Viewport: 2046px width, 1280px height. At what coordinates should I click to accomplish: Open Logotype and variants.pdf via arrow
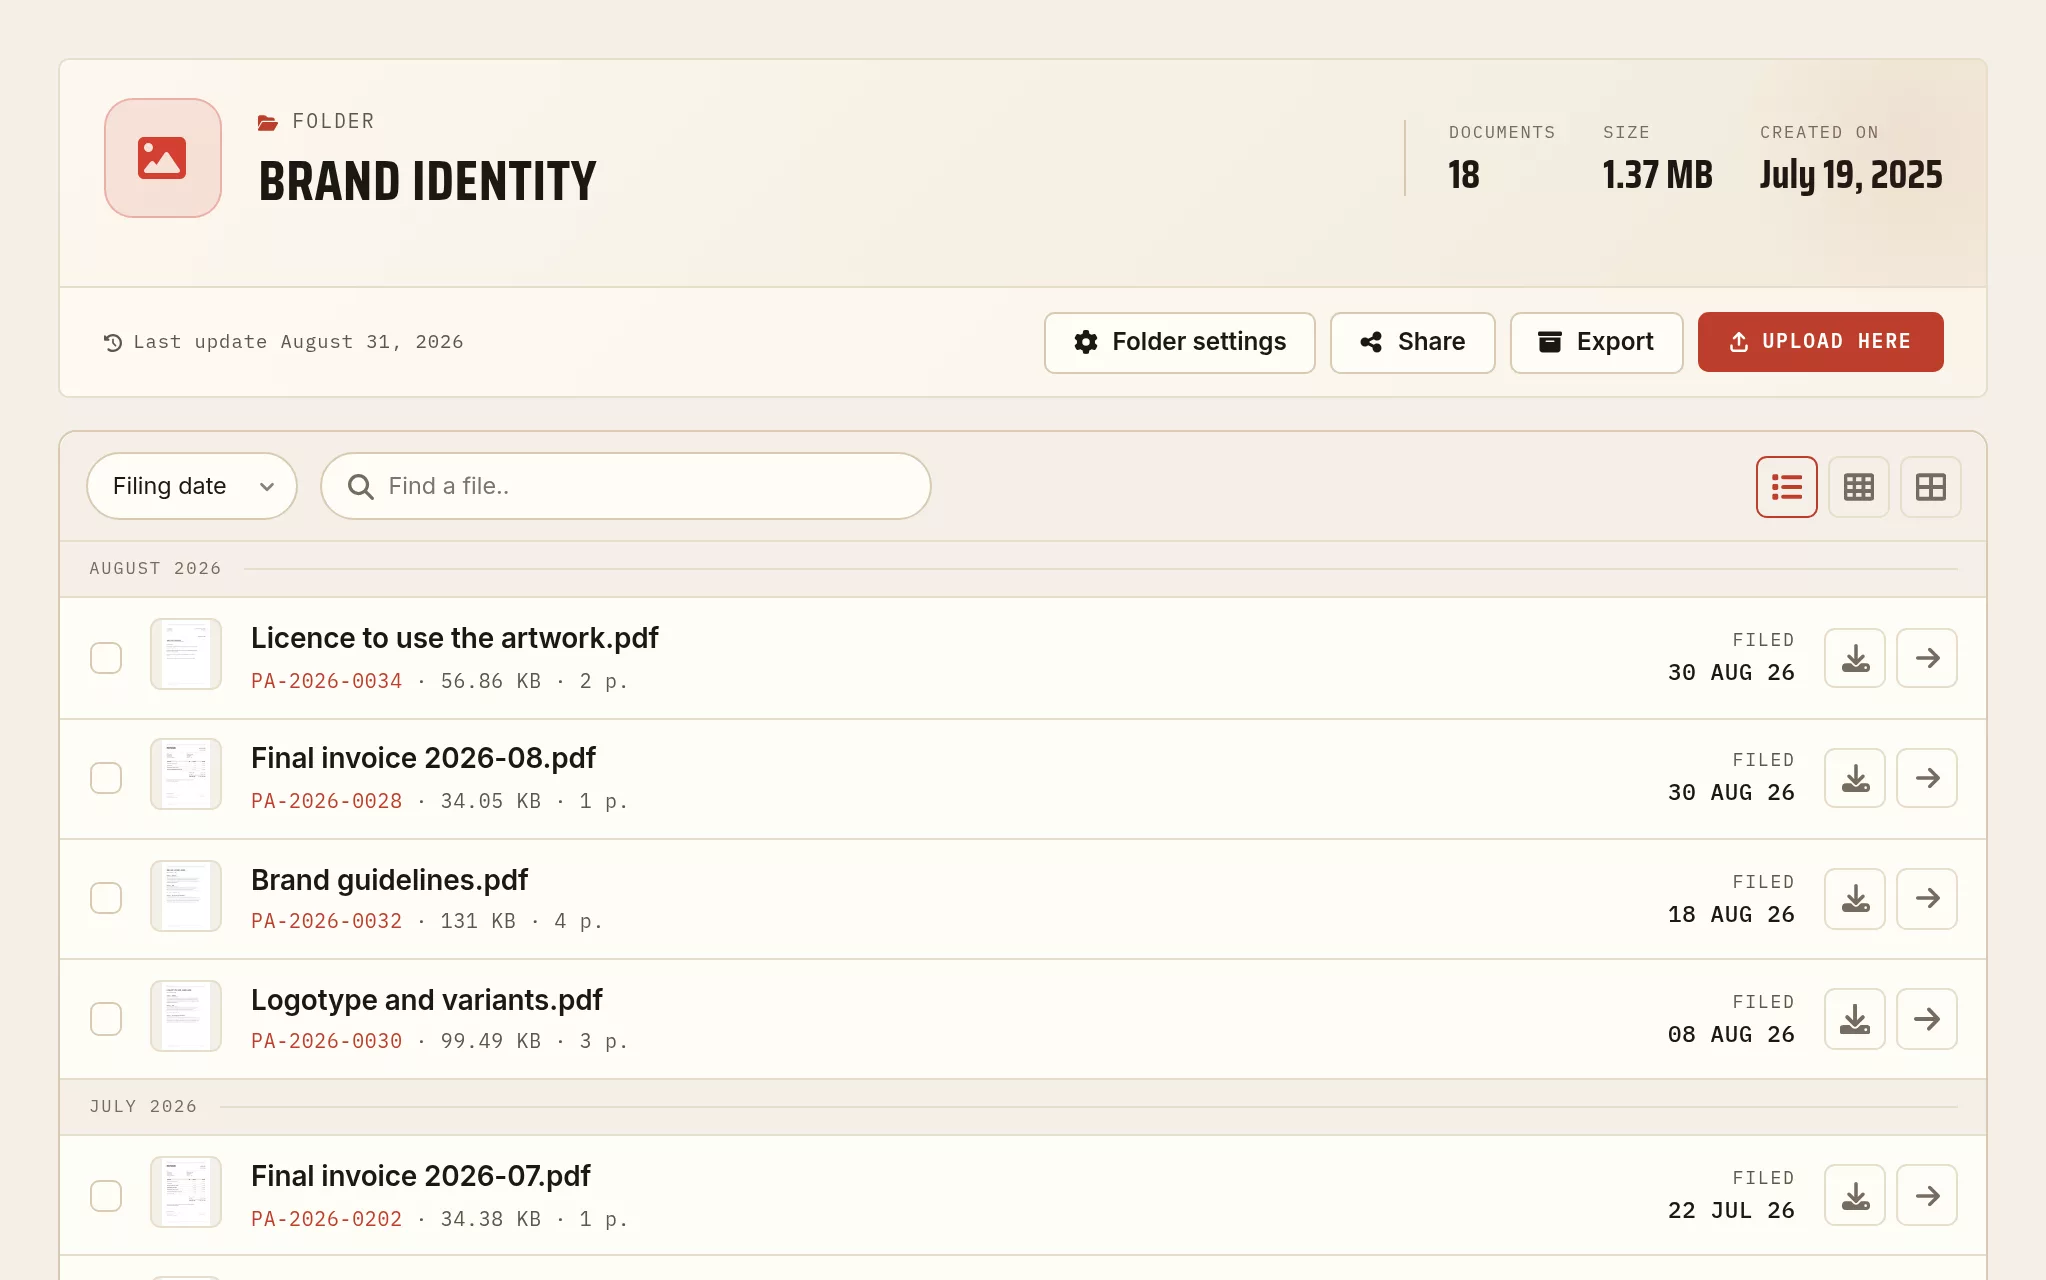[x=1927, y=1019]
